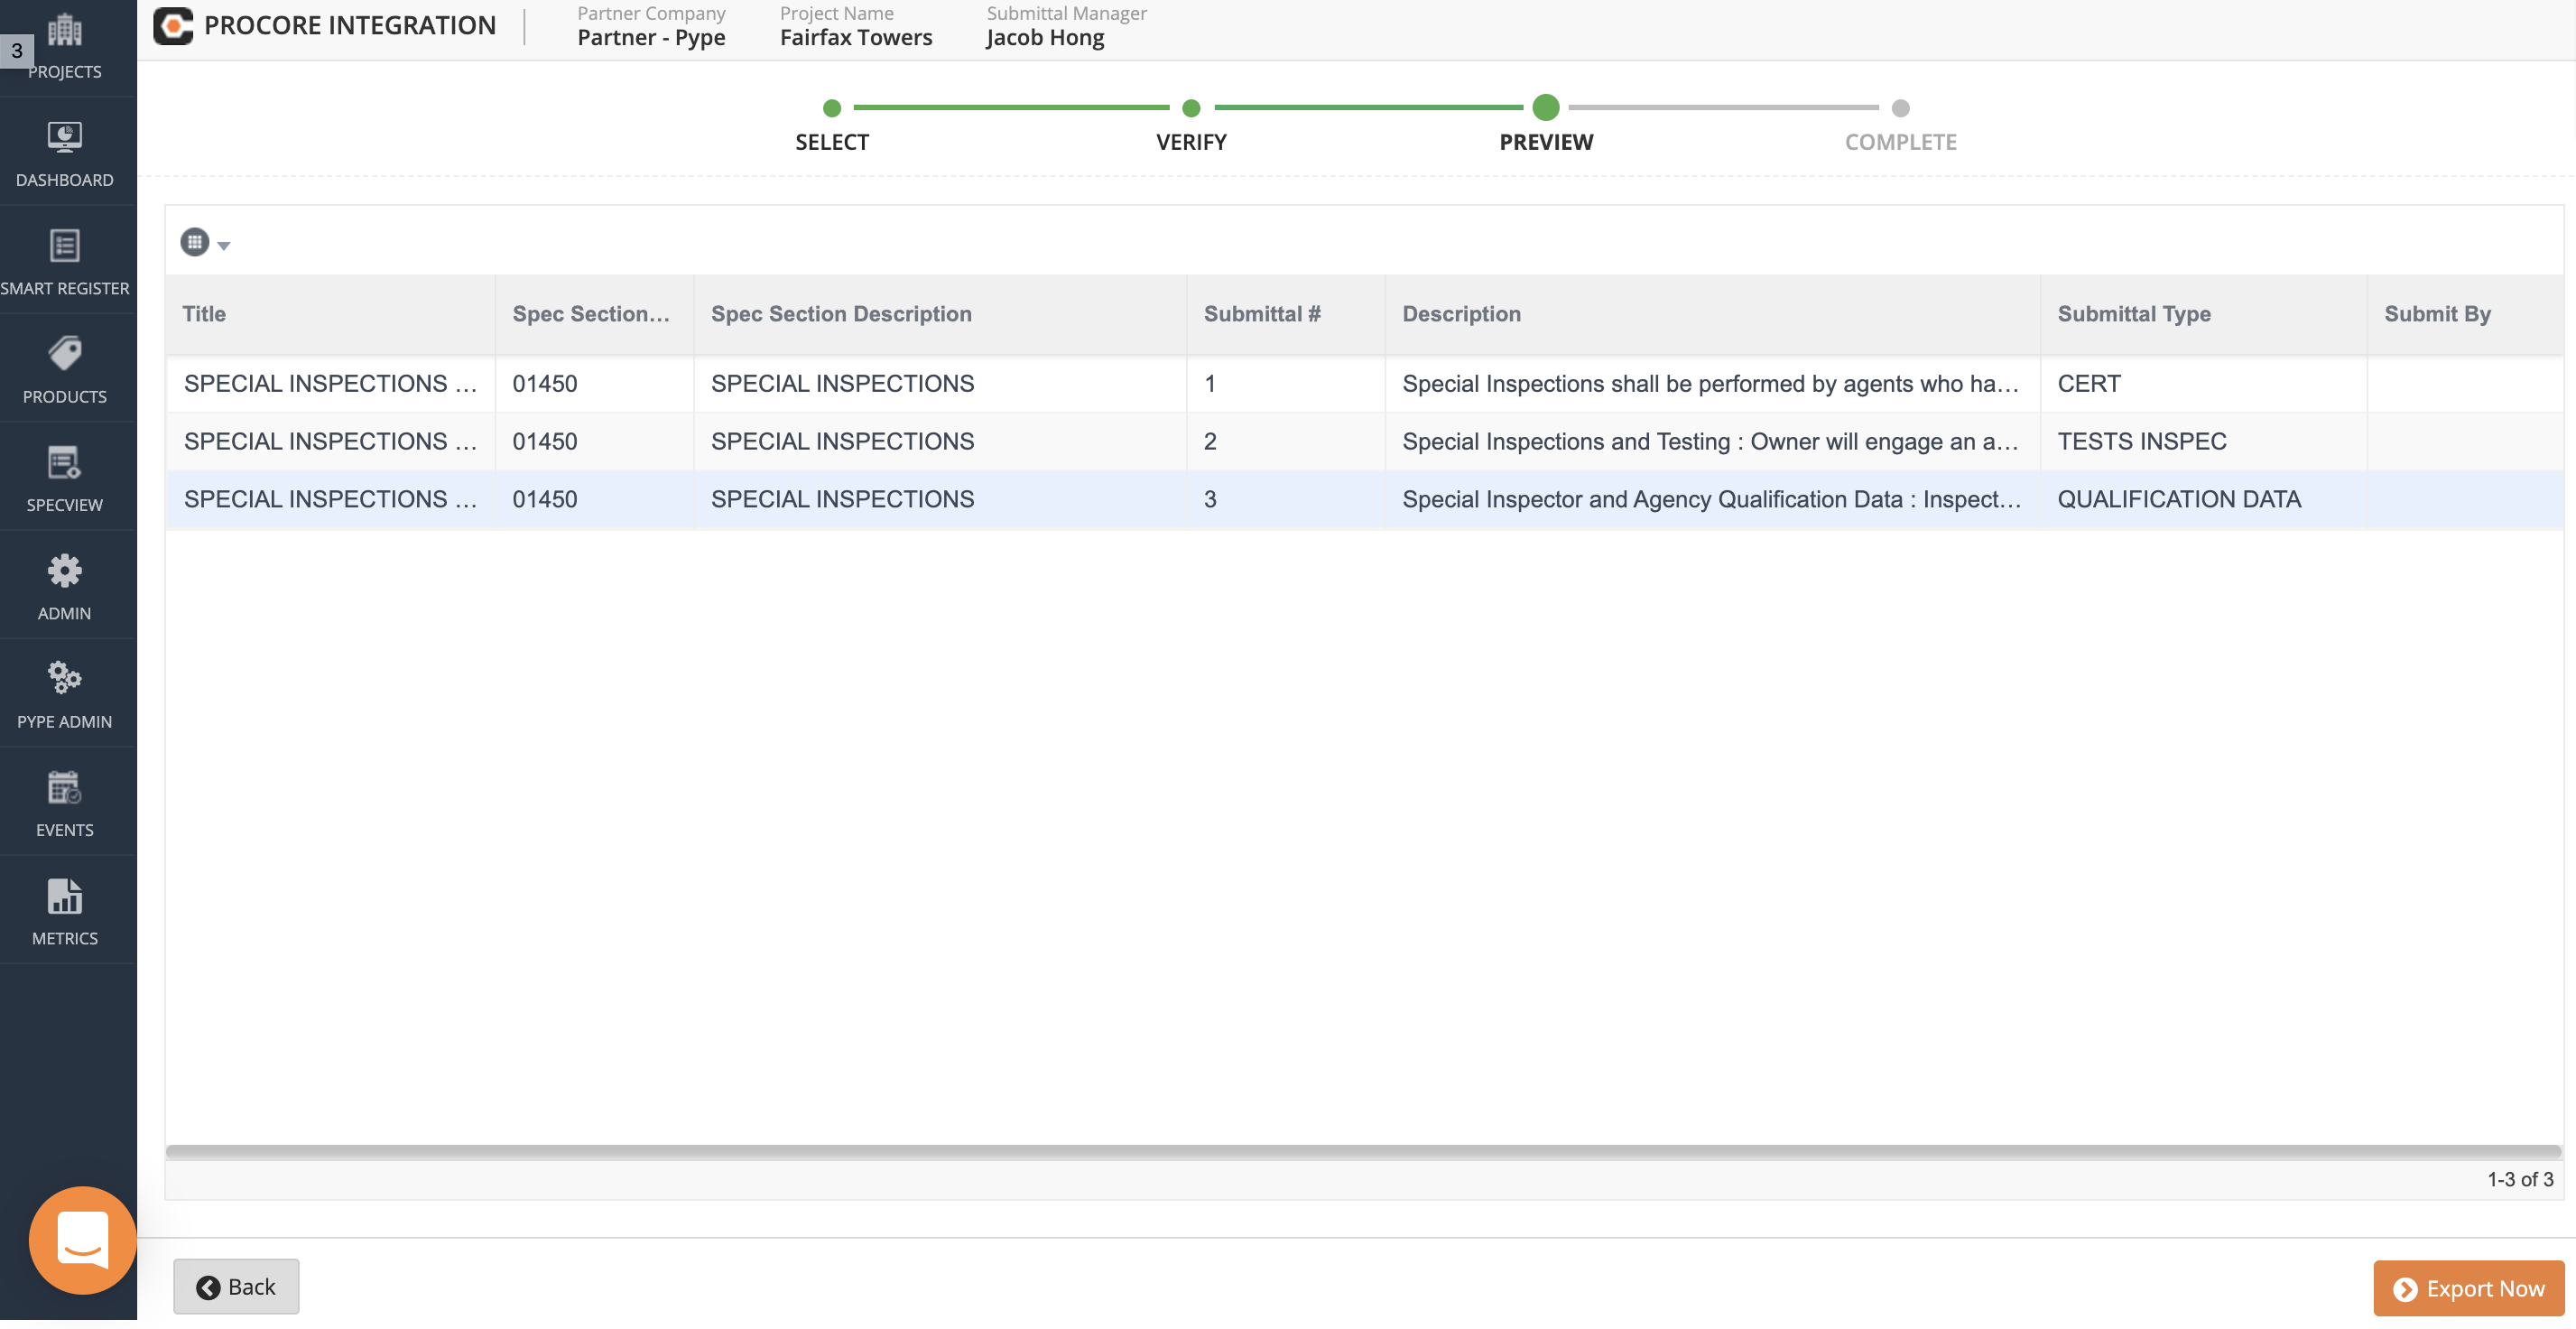Click the Complete step indicator
Viewport: 2576px width, 1329px height.
[1900, 108]
